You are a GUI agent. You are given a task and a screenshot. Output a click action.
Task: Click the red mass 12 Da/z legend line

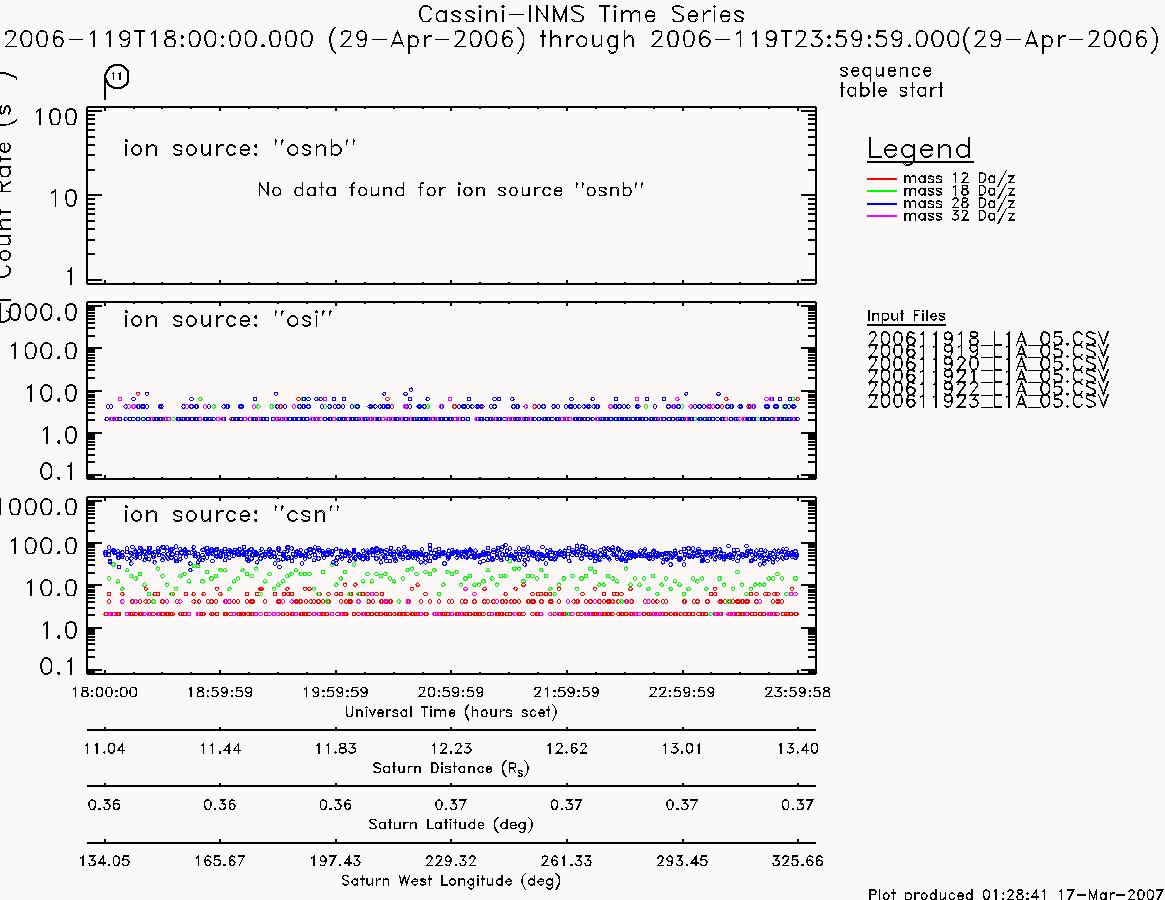click(x=882, y=179)
